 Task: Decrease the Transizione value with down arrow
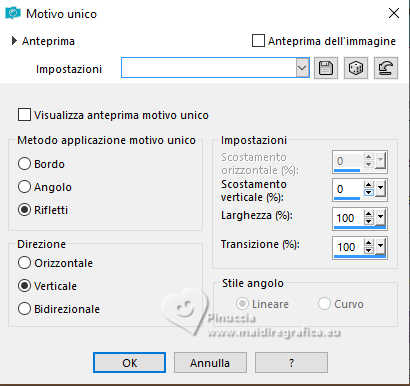[x=368, y=250]
